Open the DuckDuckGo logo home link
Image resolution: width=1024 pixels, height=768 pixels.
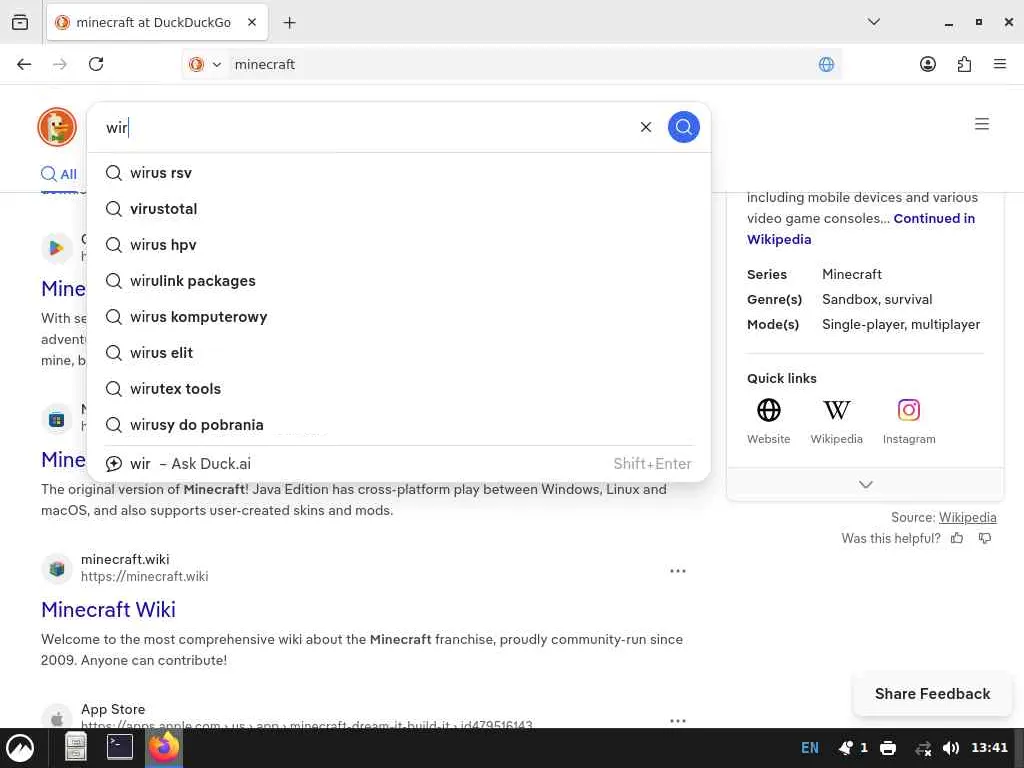click(x=57, y=127)
